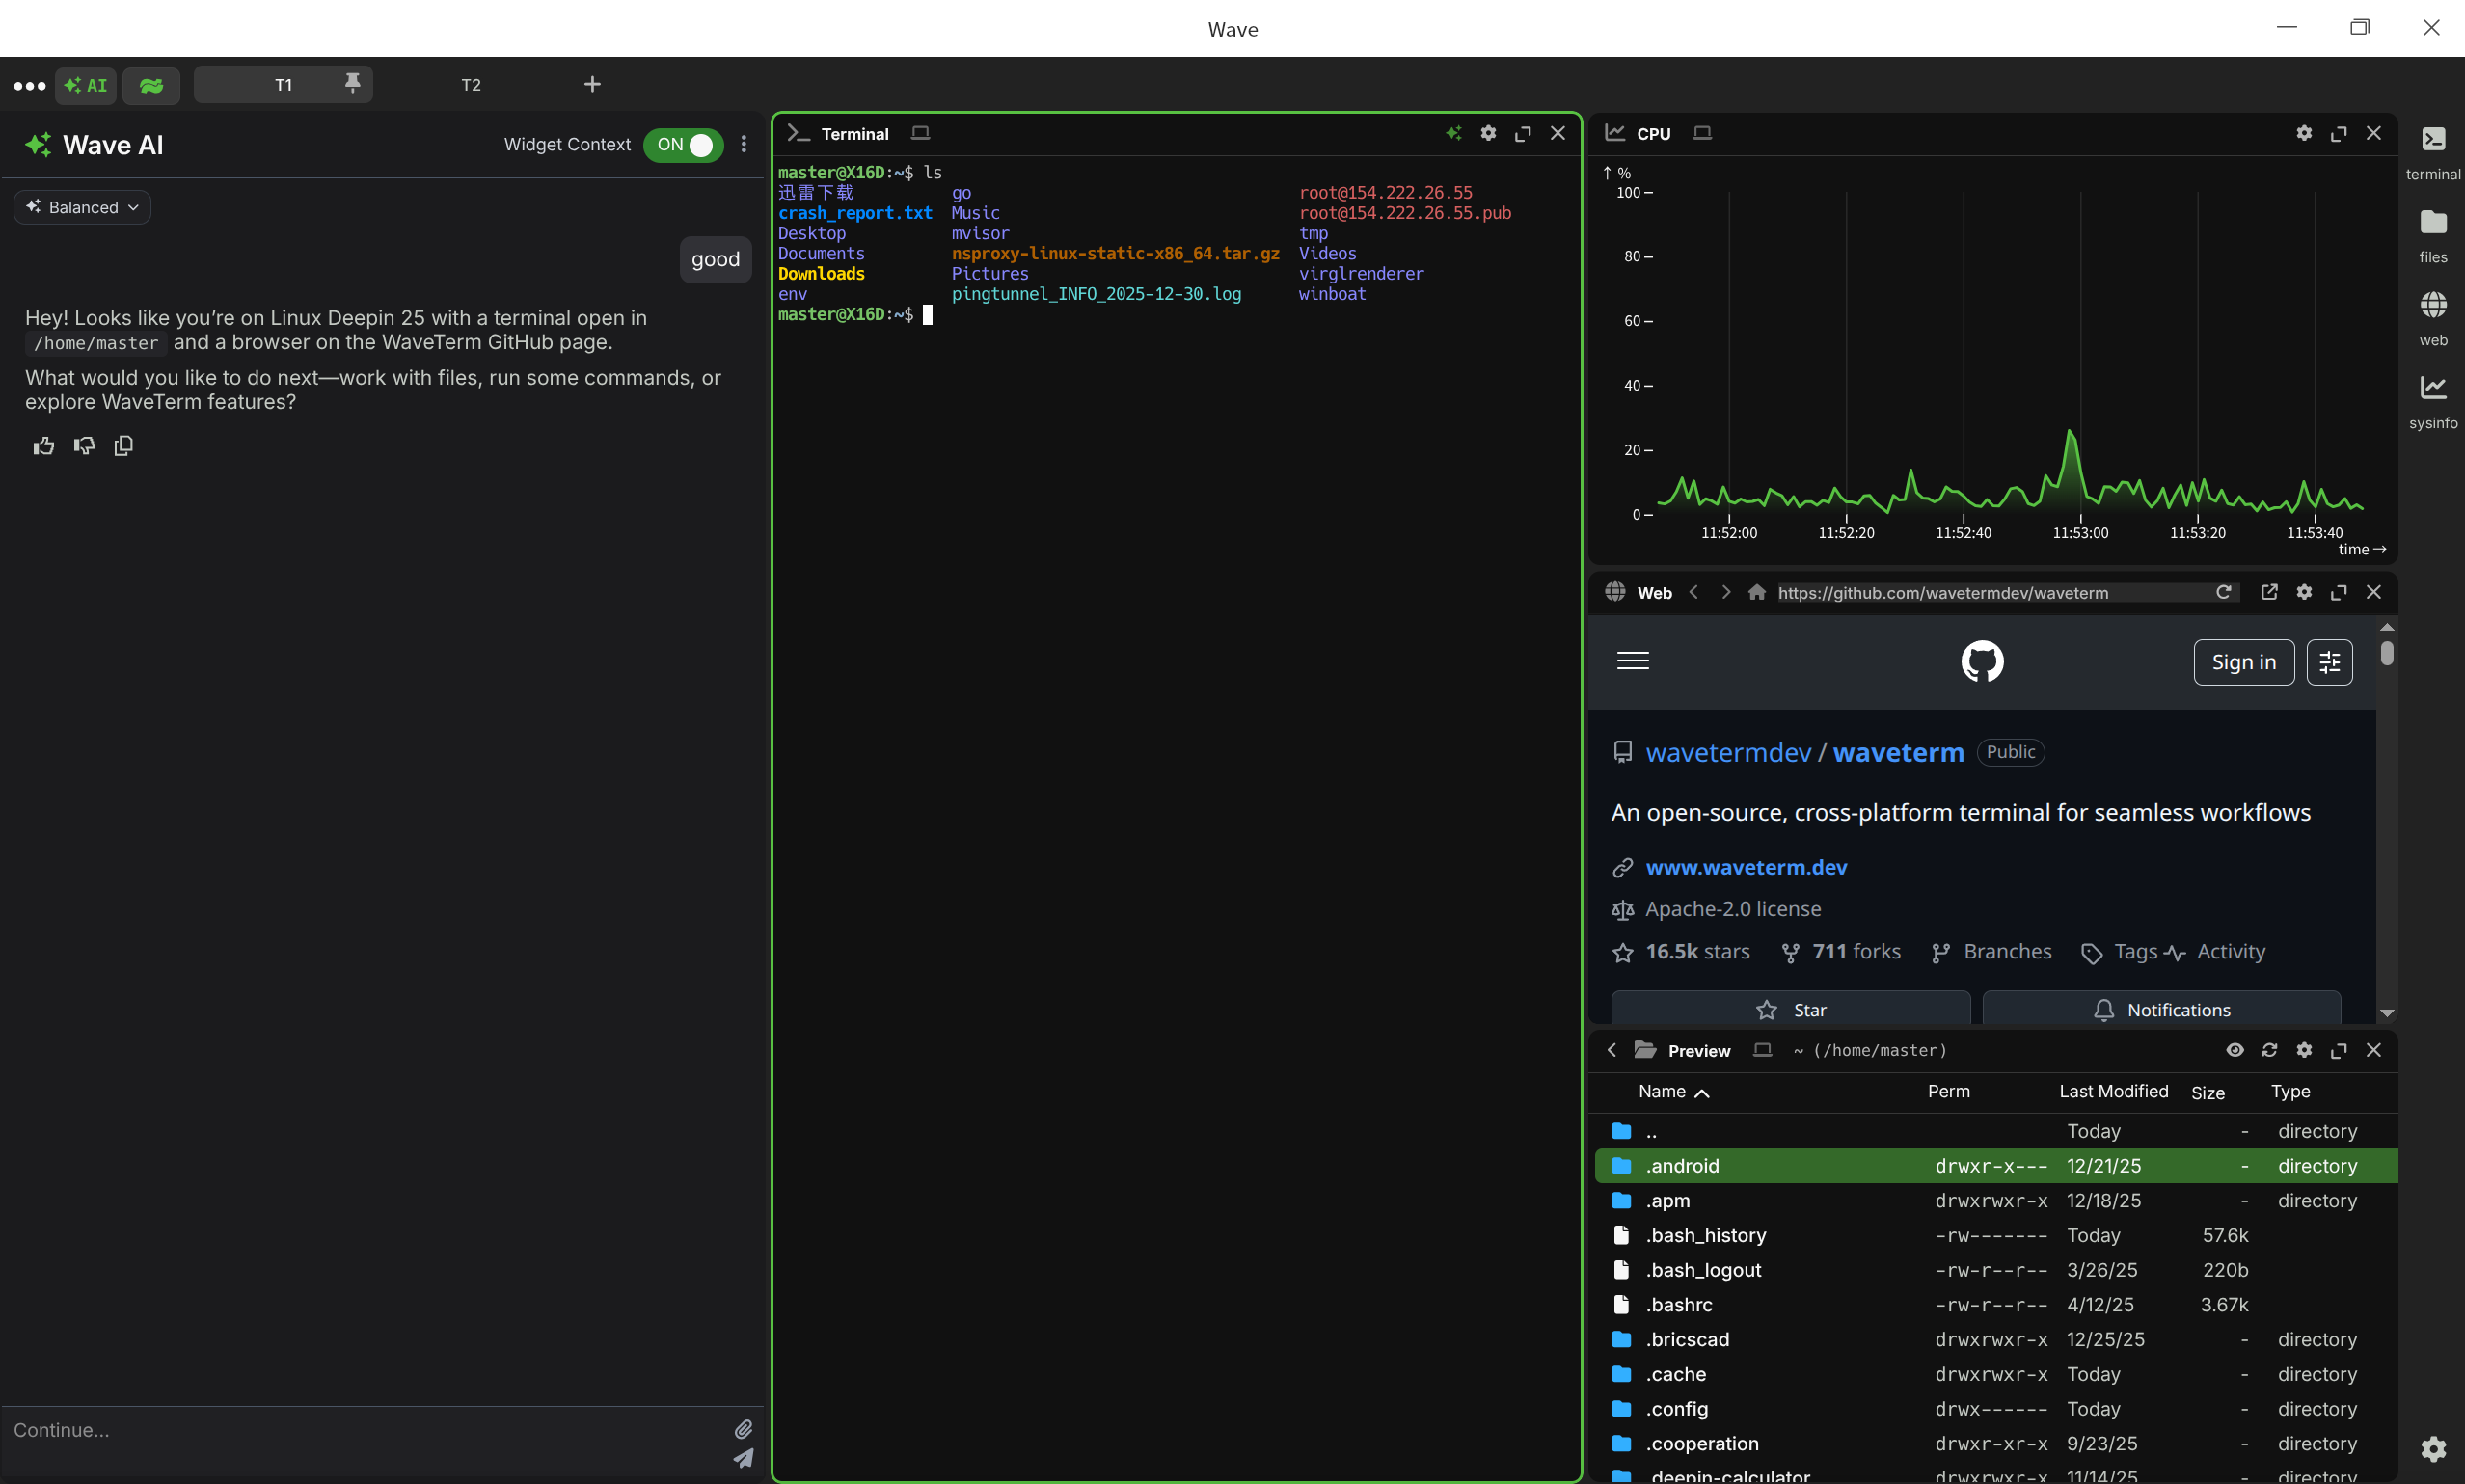Open Wave settings gear at bottom right
Viewport: 2465px width, 1484px height.
click(x=2433, y=1448)
